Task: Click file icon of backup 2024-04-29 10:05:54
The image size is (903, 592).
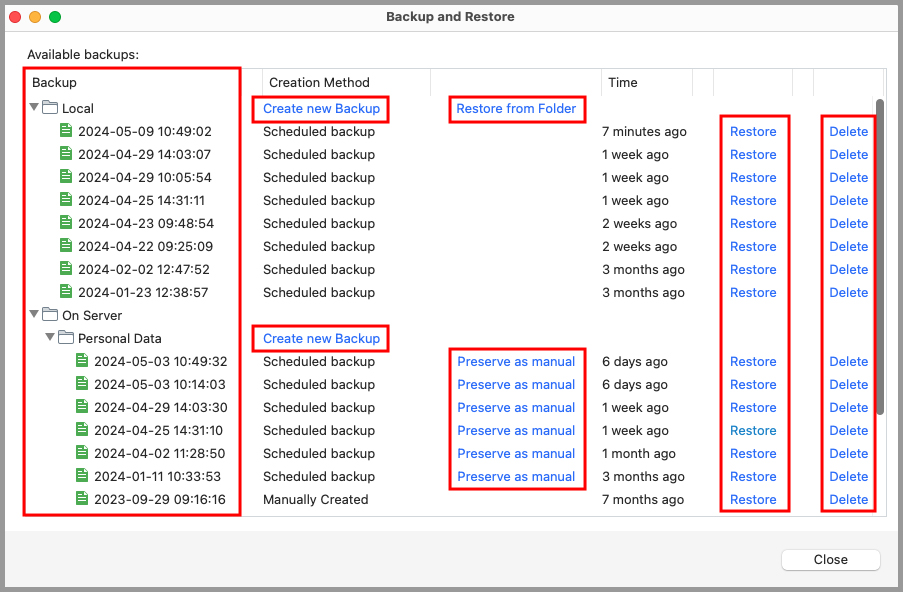Action: pyautogui.click(x=66, y=177)
